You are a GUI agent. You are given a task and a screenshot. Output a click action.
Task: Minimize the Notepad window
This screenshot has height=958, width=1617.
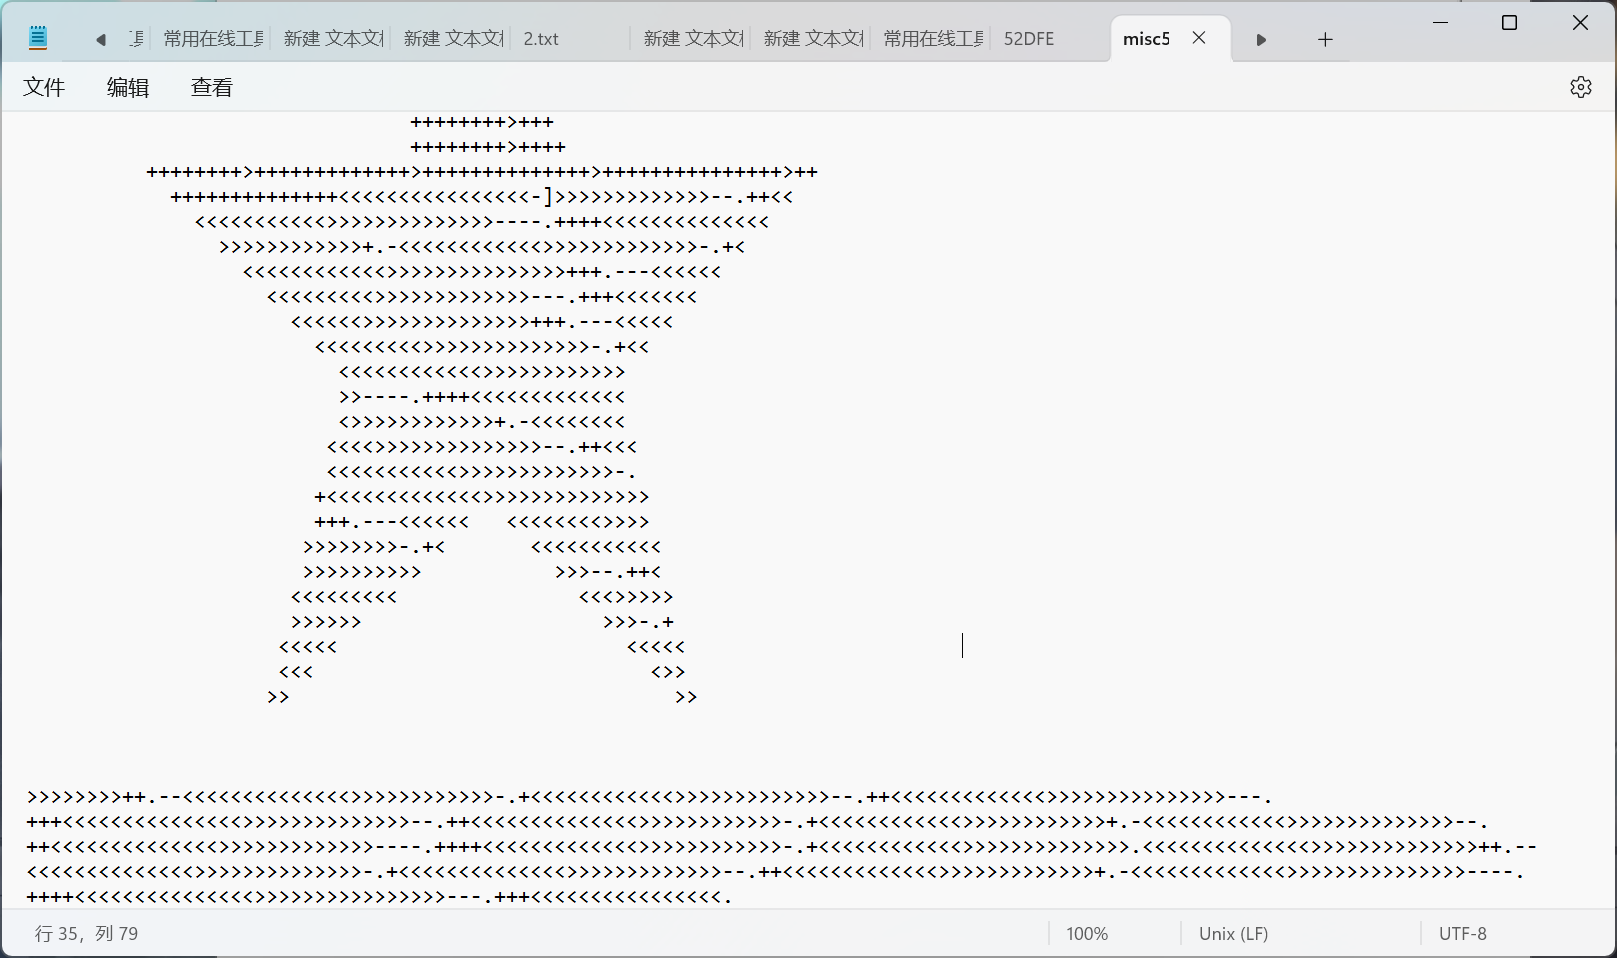pyautogui.click(x=1441, y=23)
